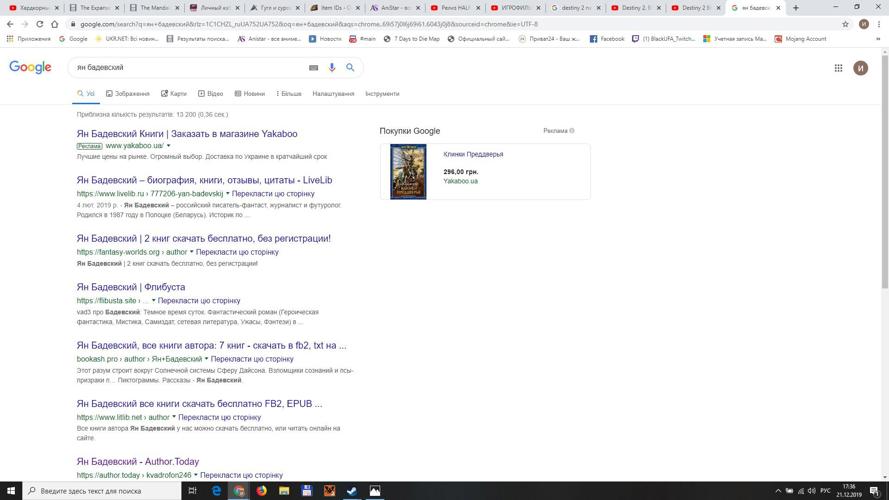The image size is (889, 500).
Task: Expand dropdown arrow next to livelib.ru URL
Action: tap(228, 194)
